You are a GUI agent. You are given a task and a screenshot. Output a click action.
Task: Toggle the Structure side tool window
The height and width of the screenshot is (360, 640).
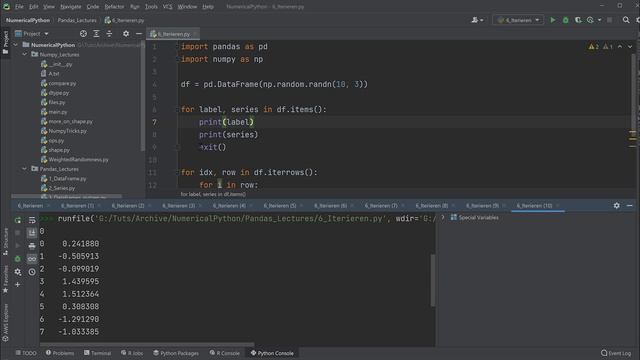click(5, 242)
